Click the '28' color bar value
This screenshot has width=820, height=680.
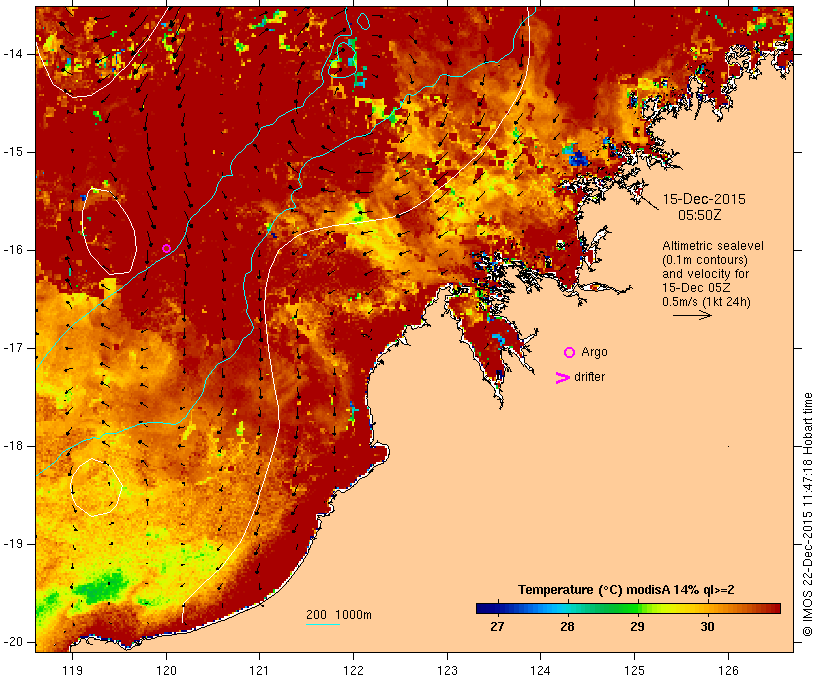567,626
